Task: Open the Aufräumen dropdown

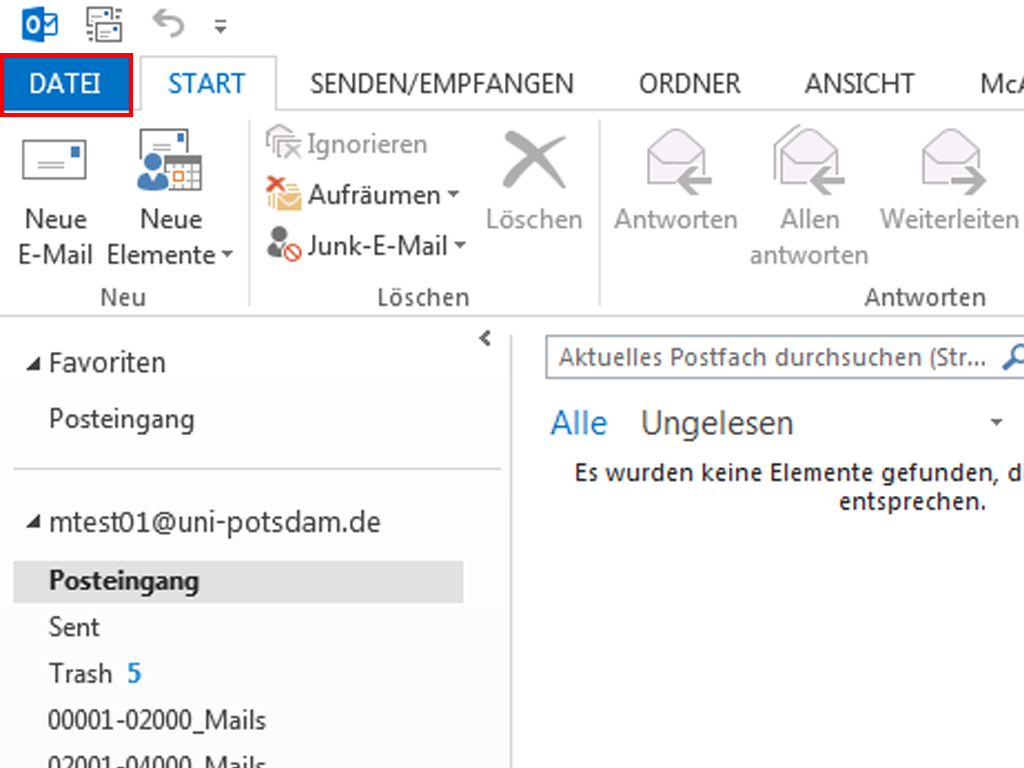Action: 455,195
